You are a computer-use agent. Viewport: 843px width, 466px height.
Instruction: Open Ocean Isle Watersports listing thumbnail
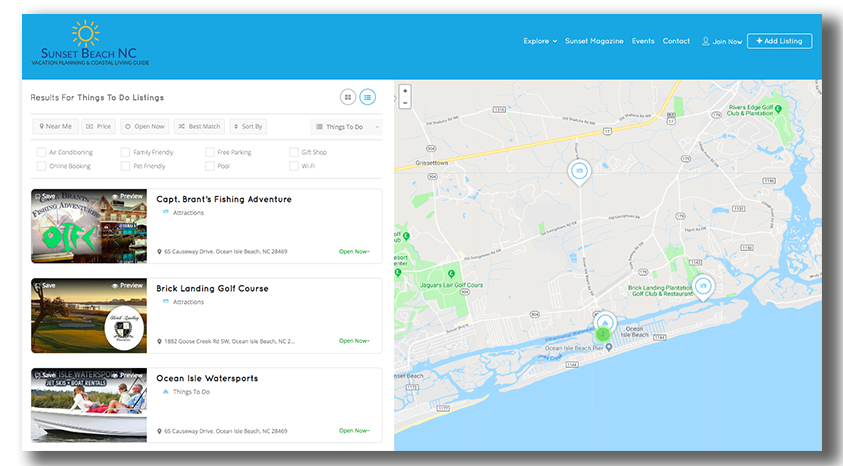point(89,405)
